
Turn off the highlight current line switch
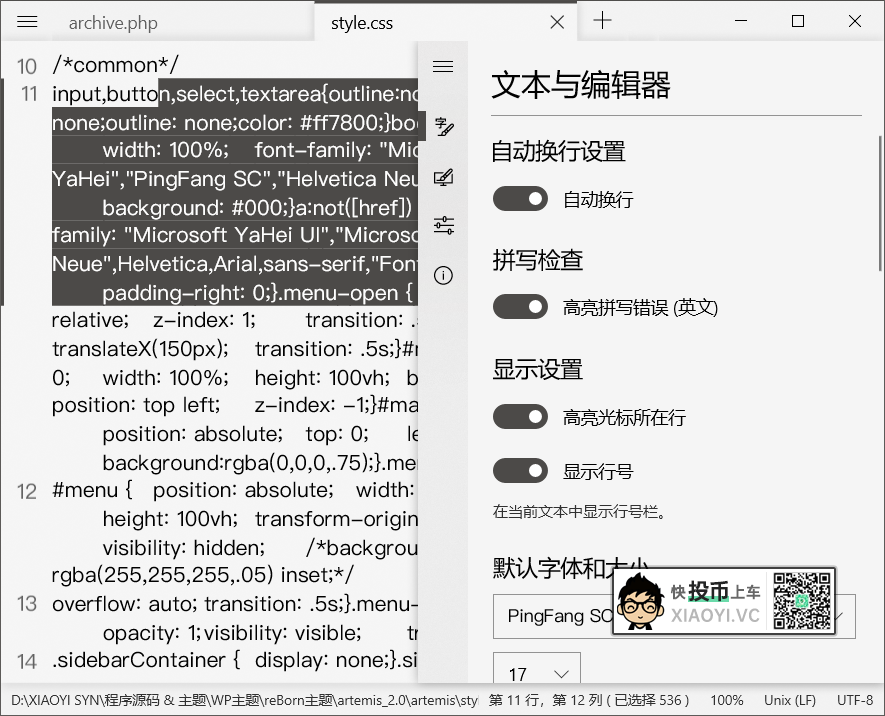520,416
